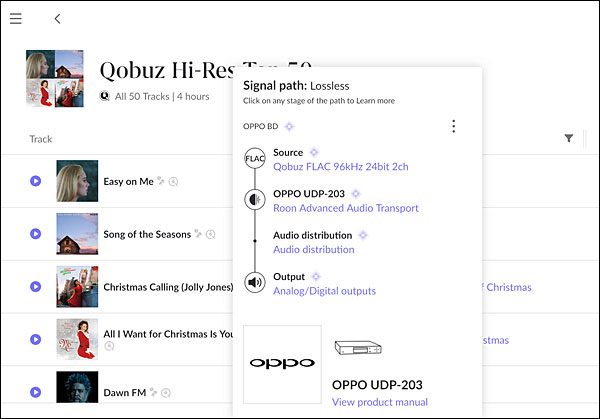Click the Easy on Me track title

129,181
